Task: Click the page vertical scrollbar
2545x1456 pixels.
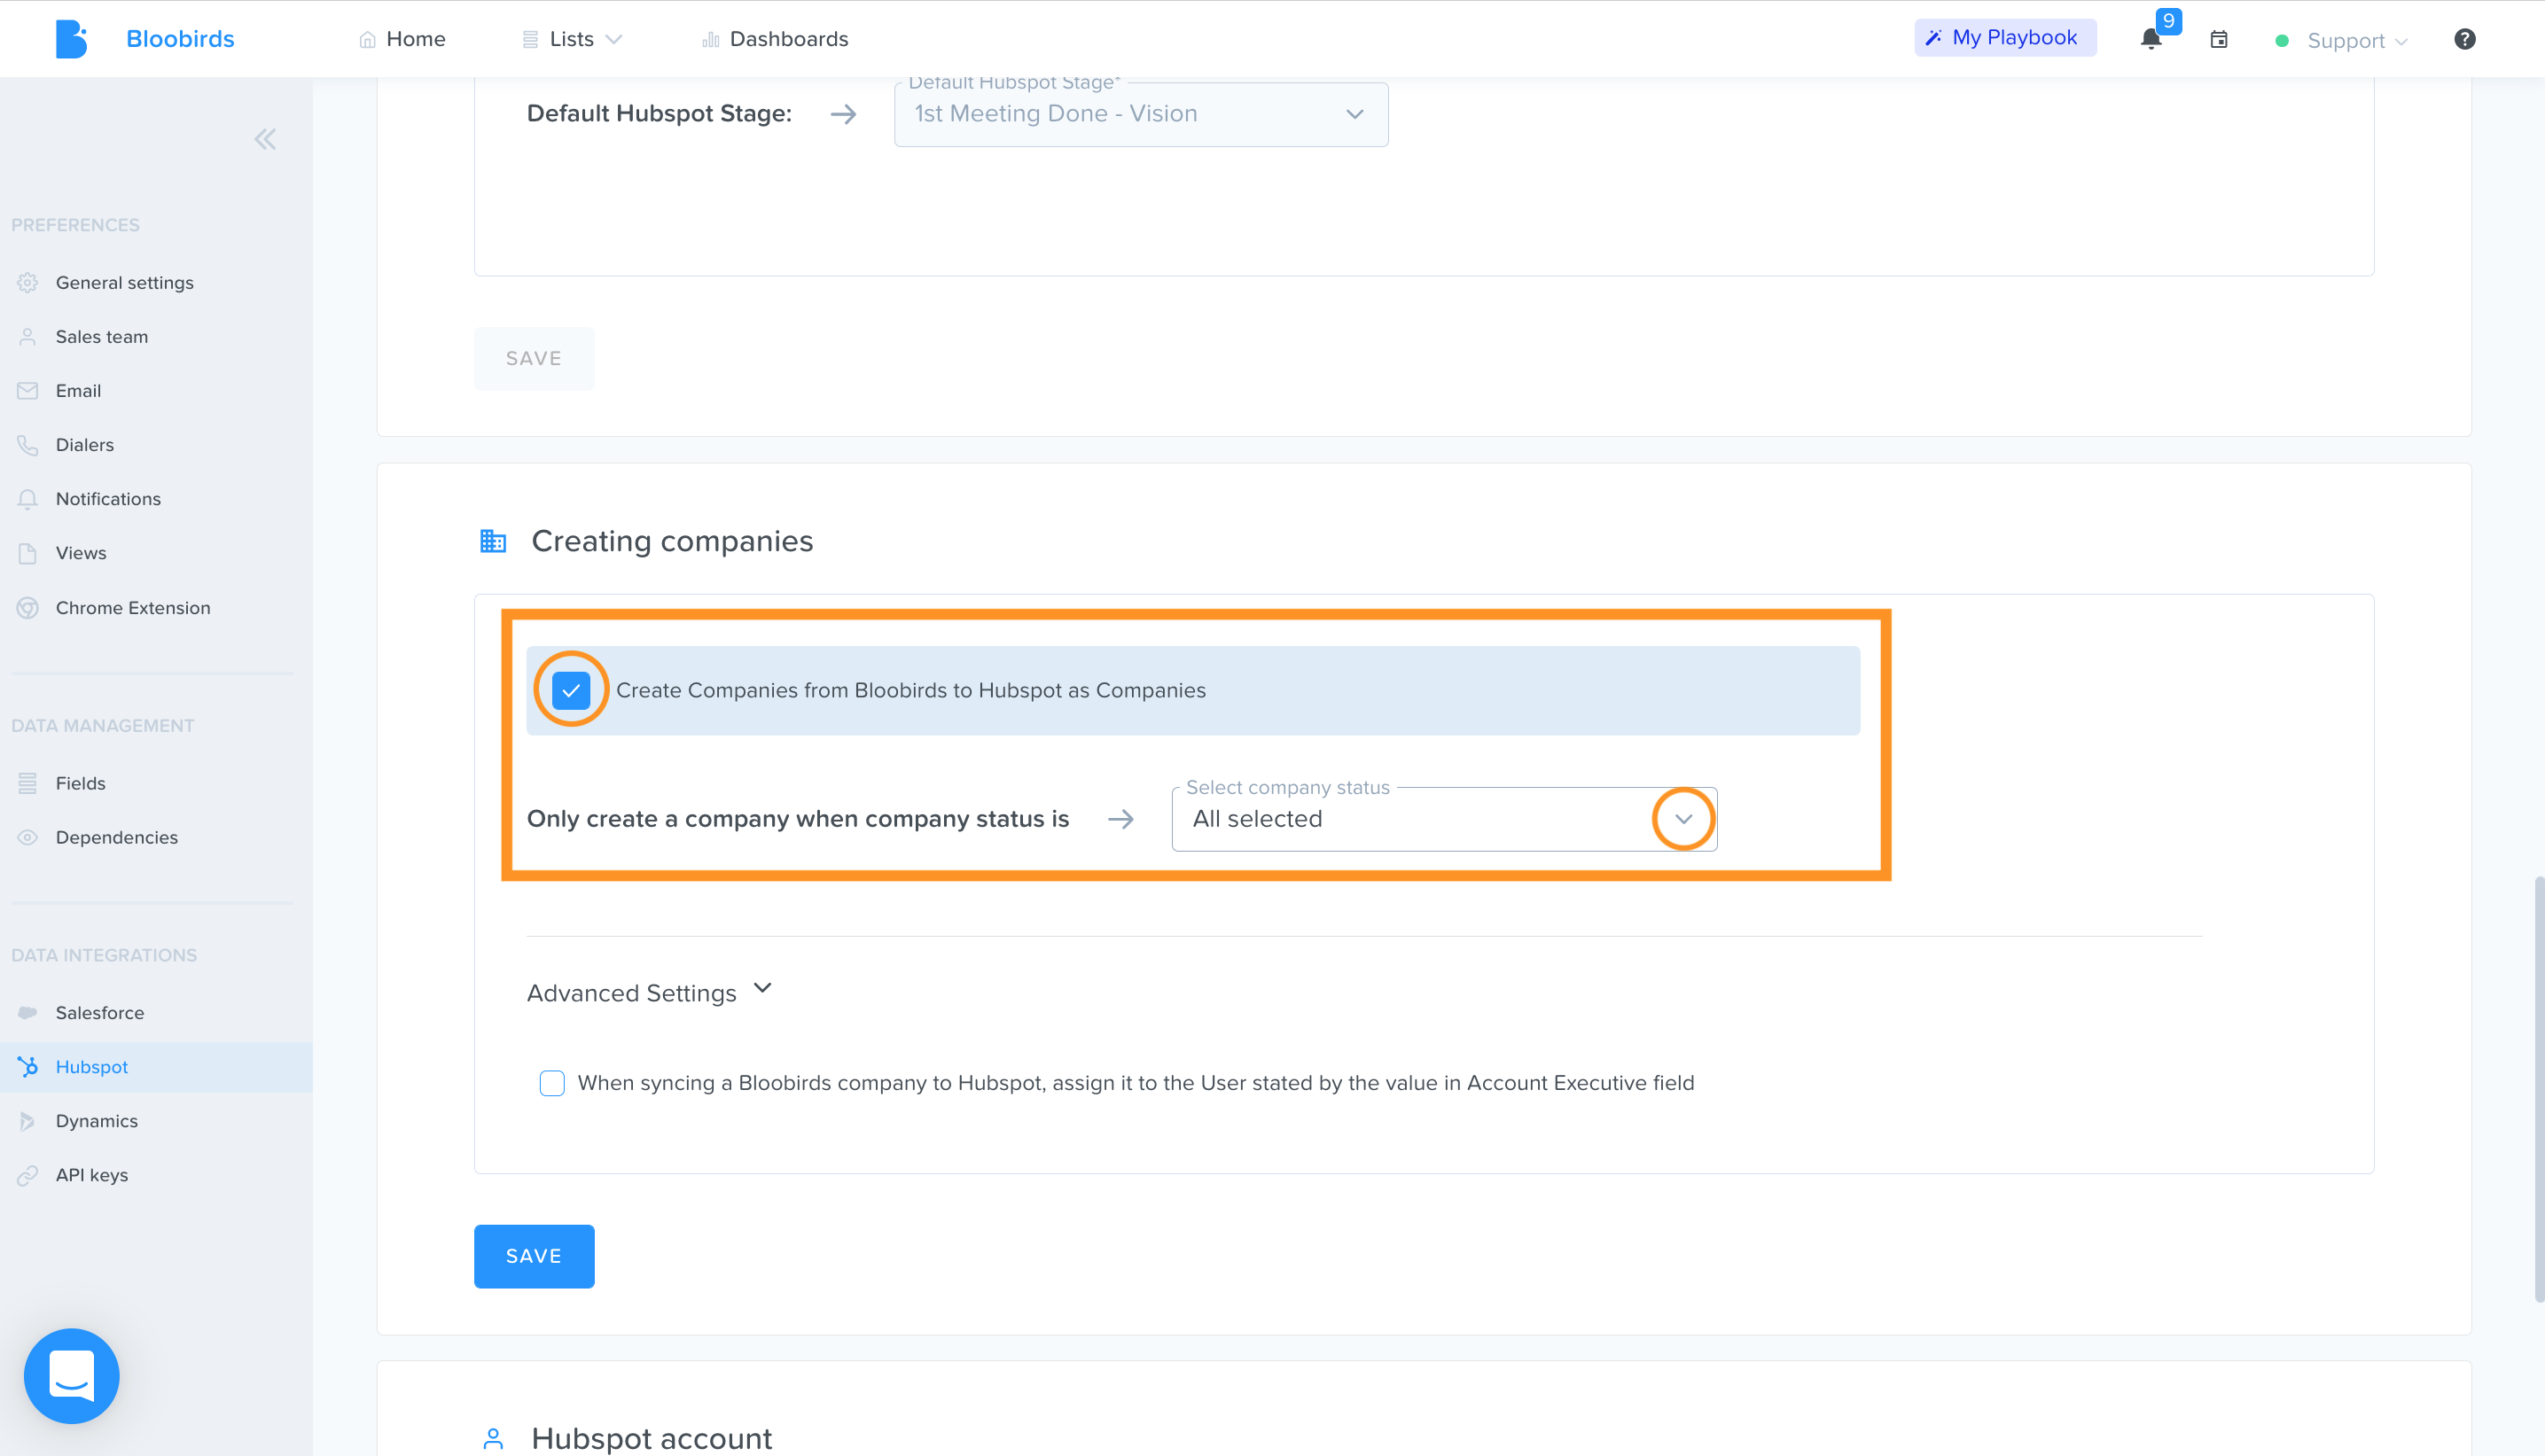Action: click(2538, 1088)
